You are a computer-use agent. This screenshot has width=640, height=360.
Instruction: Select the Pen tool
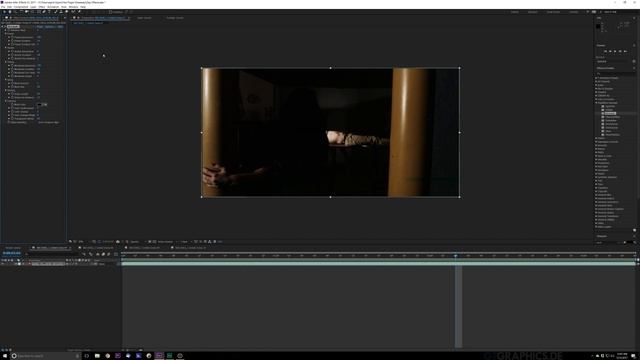click(44, 12)
